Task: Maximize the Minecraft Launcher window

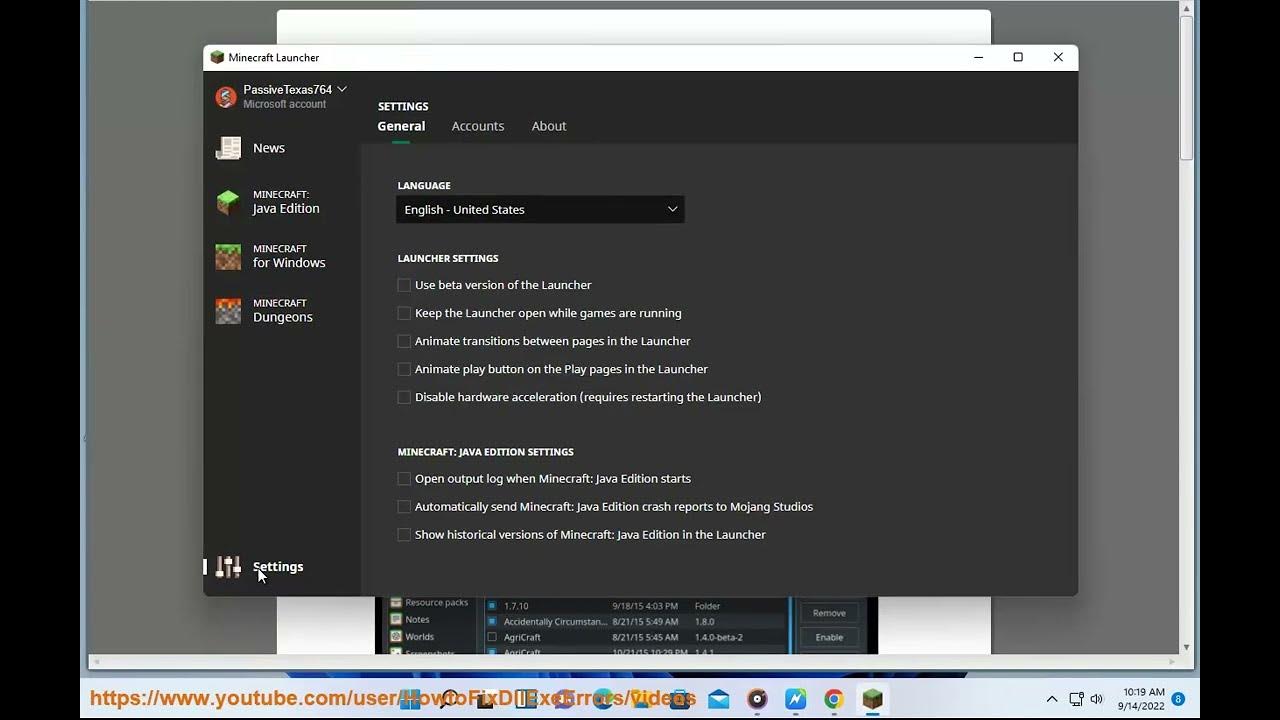Action: point(1018,57)
